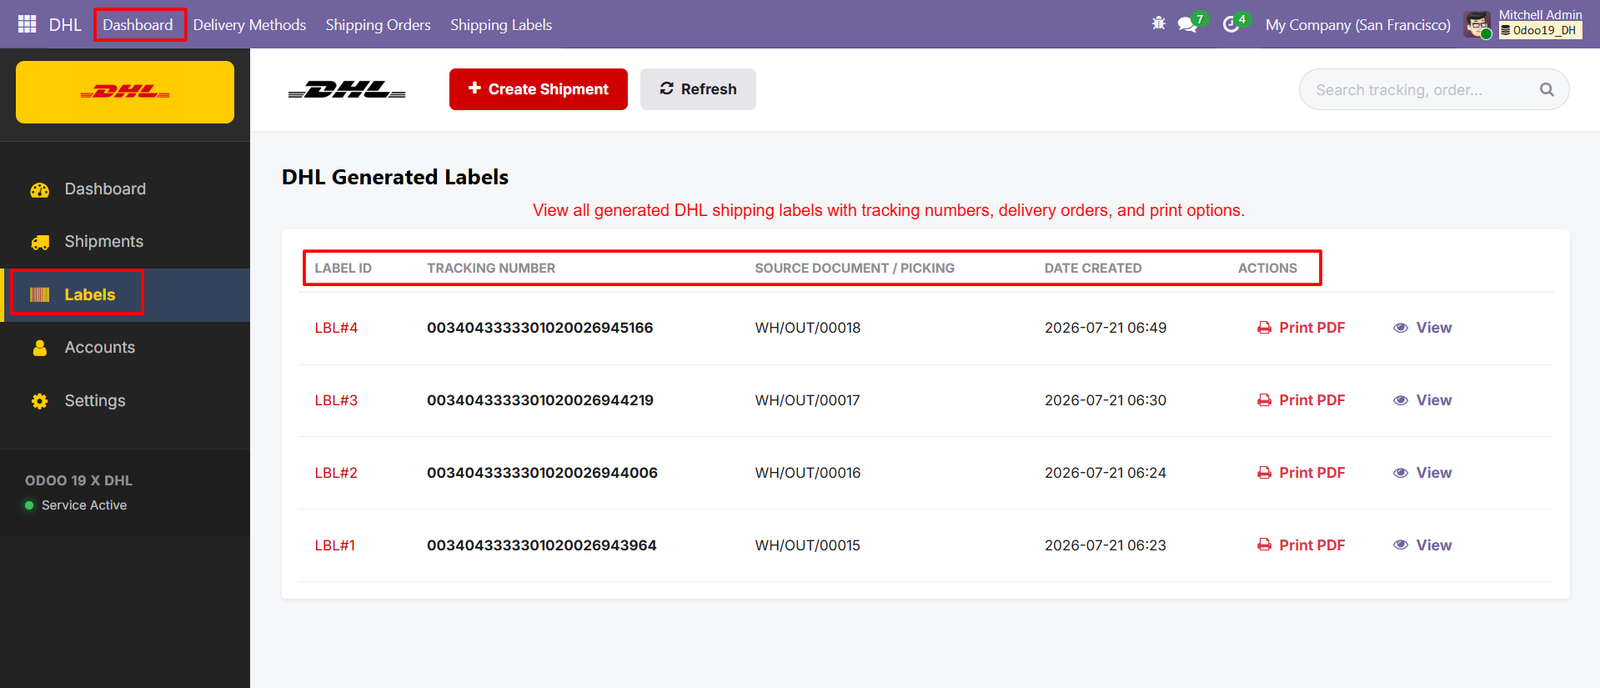Click the Service Active status text
Viewport: 1600px width, 688px height.
(x=84, y=505)
